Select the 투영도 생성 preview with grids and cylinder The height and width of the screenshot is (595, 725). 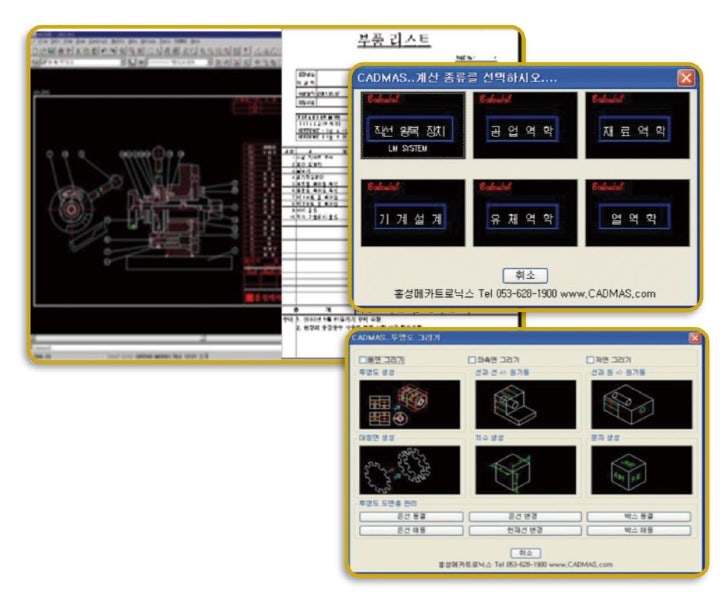pos(410,405)
